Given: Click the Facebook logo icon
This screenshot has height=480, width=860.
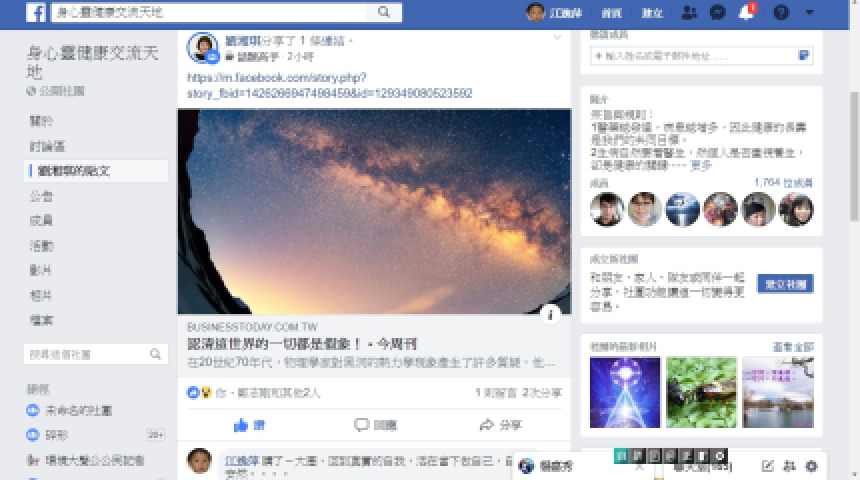Looking at the screenshot, I should (36, 12).
